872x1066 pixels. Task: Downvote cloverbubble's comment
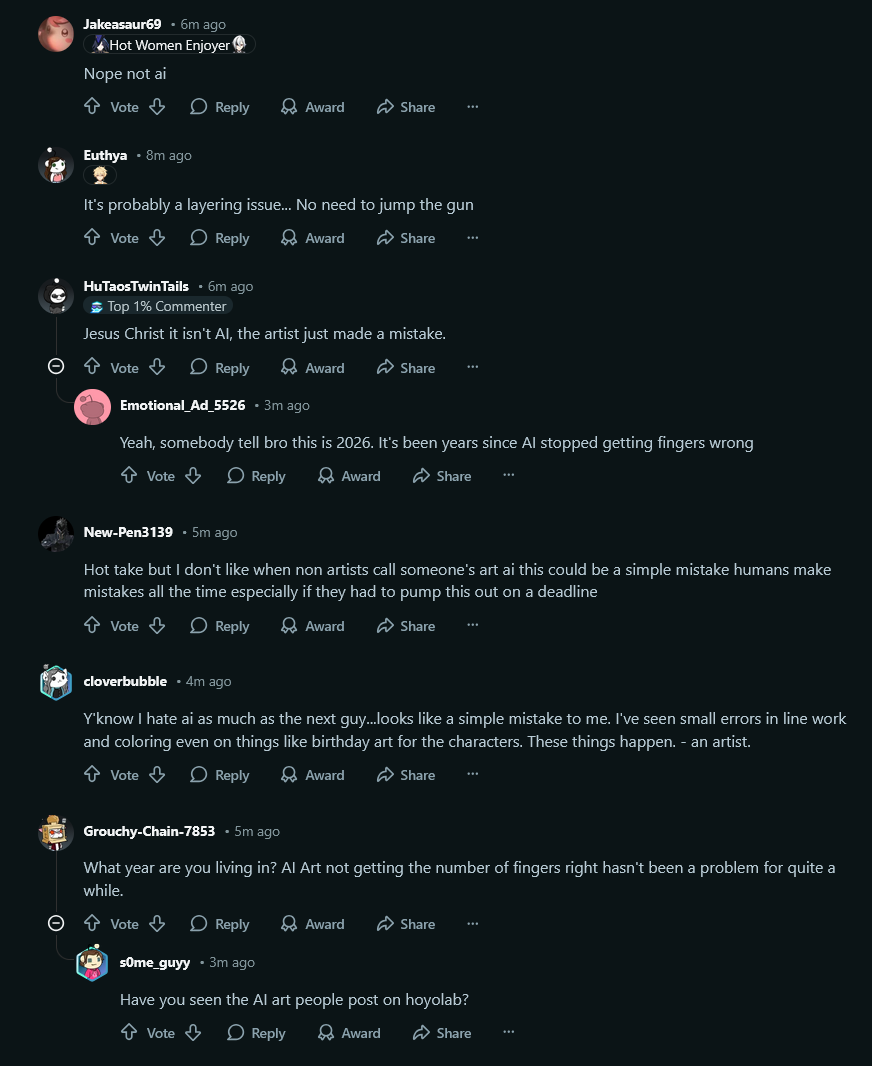(157, 775)
